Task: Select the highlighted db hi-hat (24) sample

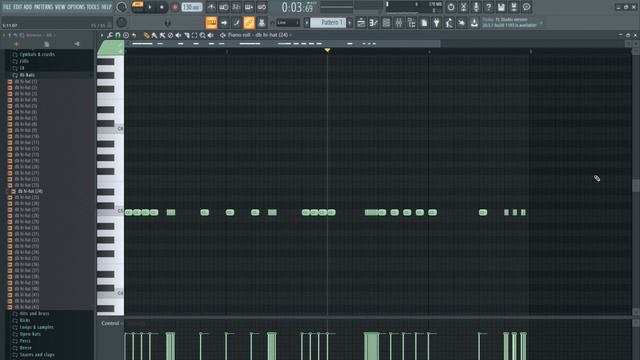Action: click(x=30, y=191)
